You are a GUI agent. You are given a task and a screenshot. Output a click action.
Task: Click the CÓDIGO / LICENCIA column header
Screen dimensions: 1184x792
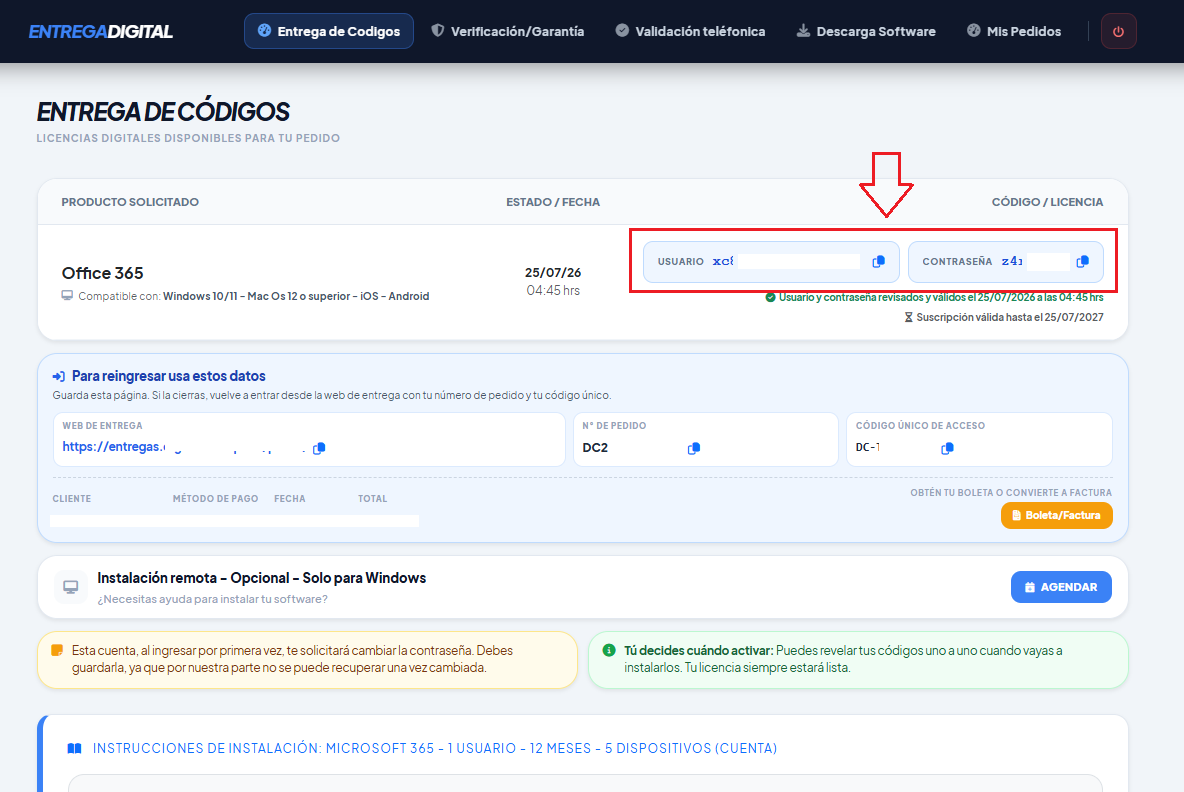[1047, 202]
